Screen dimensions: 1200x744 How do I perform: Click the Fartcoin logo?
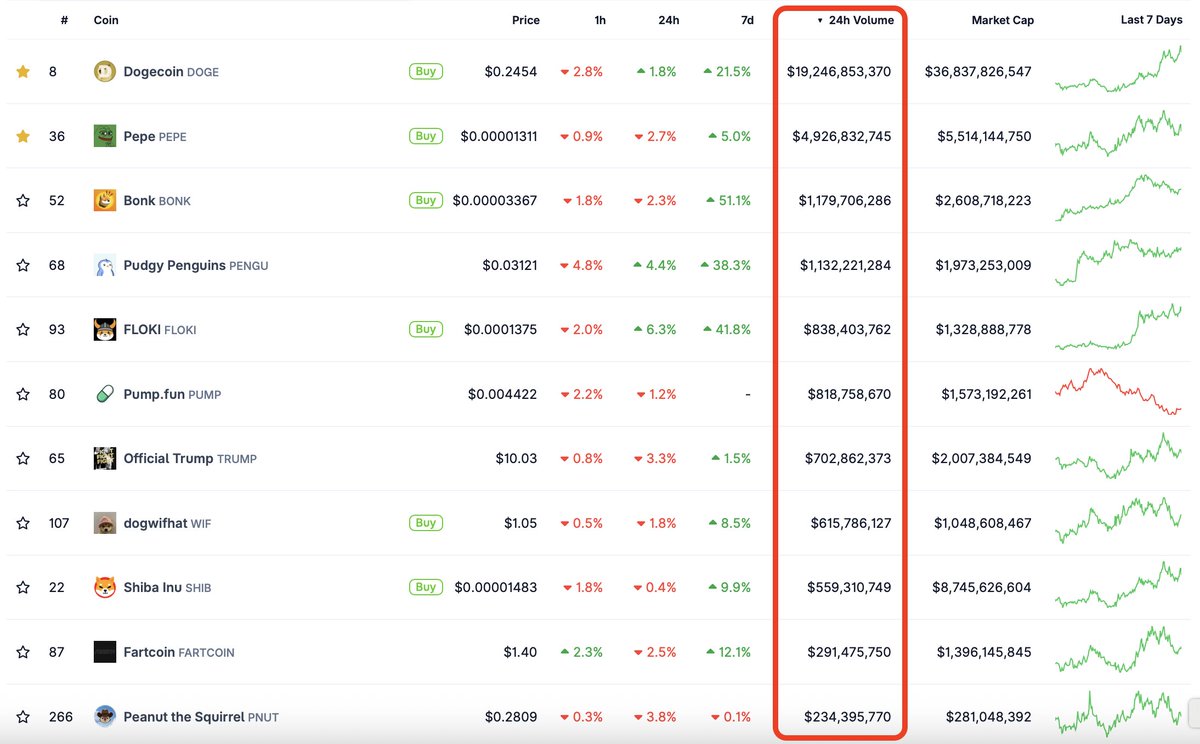[105, 652]
